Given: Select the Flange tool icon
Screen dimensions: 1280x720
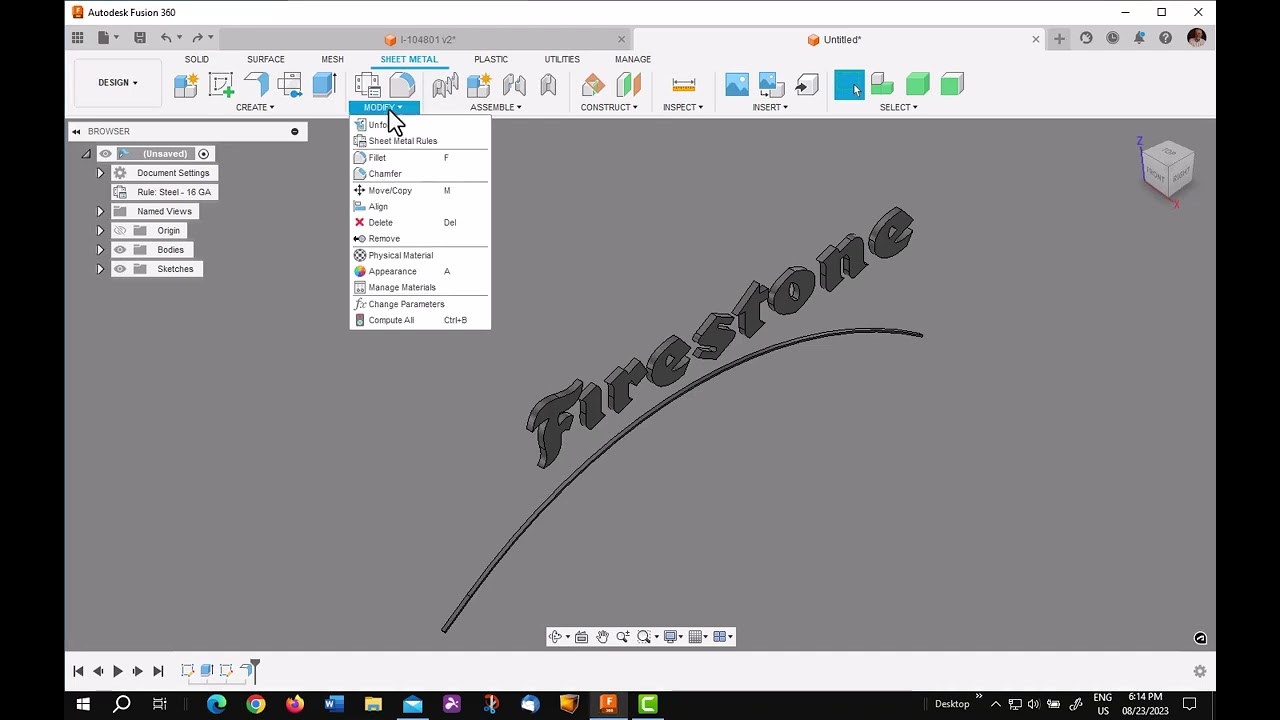Looking at the screenshot, I should point(256,85).
